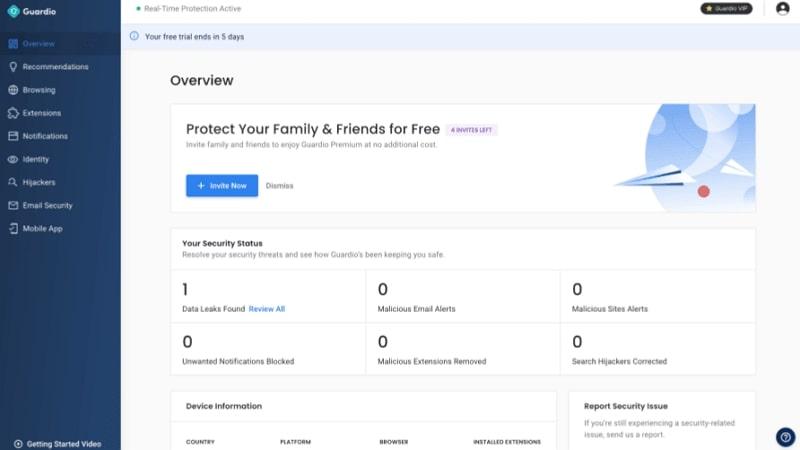Image resolution: width=800 pixels, height=450 pixels.
Task: Open the Mobile App sidebar item
Action: [x=42, y=228]
